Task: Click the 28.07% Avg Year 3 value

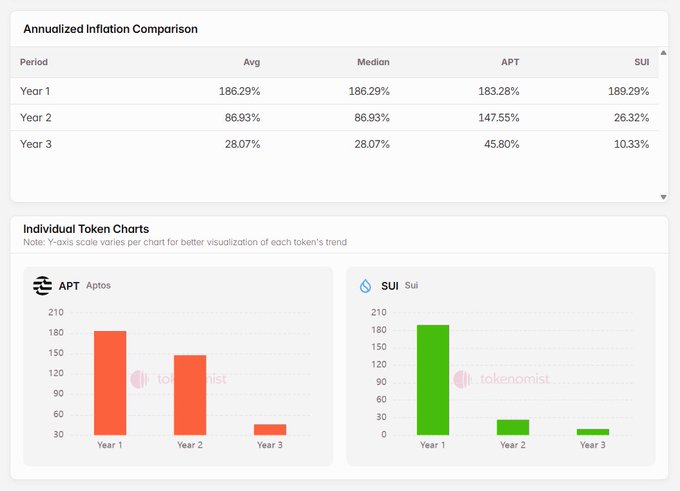Action: coord(242,144)
